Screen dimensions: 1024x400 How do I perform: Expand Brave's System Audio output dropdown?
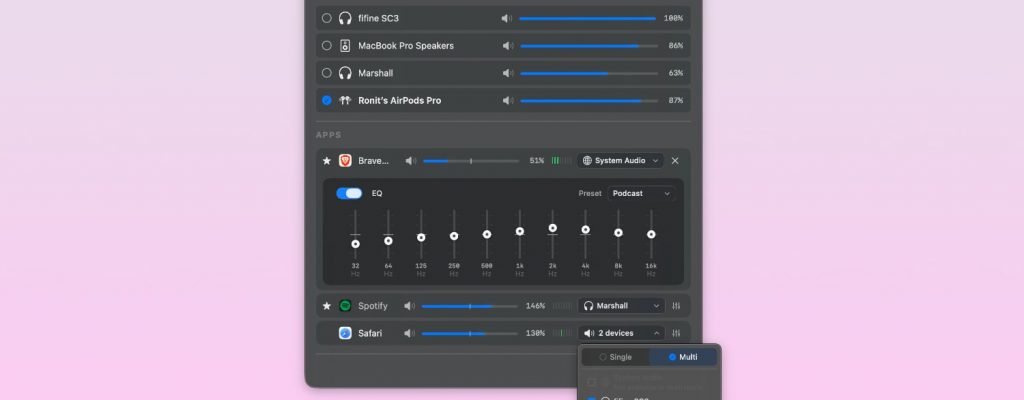click(621, 160)
